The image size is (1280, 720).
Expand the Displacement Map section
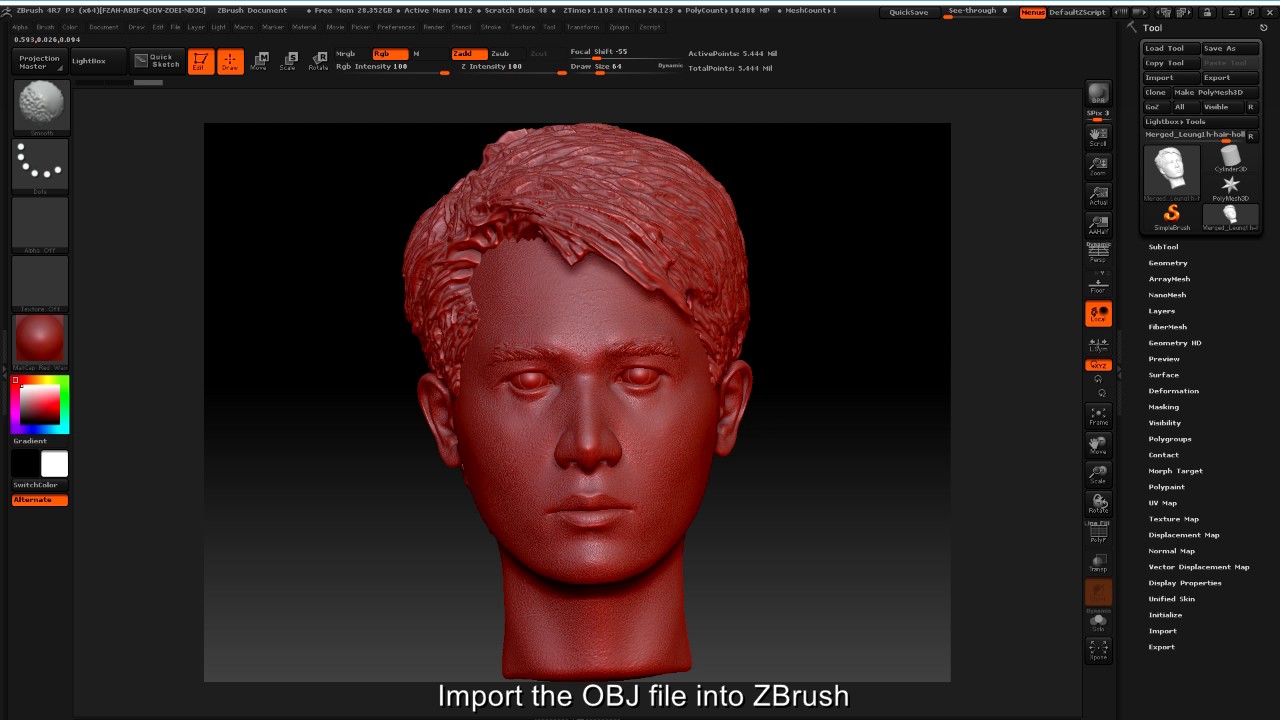tap(1184, 535)
